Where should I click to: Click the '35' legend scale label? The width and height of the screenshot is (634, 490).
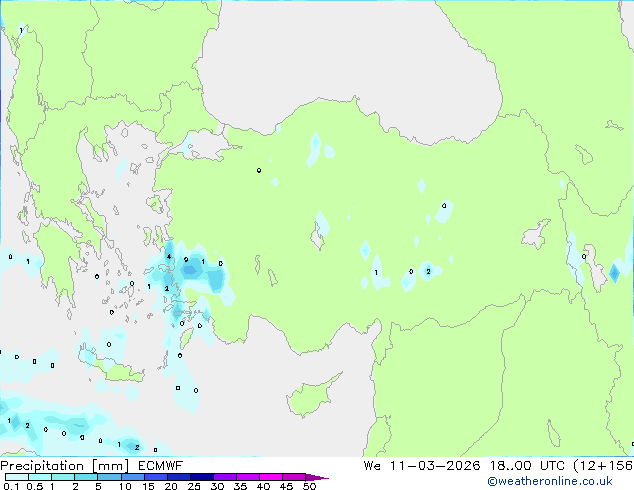coord(240,486)
